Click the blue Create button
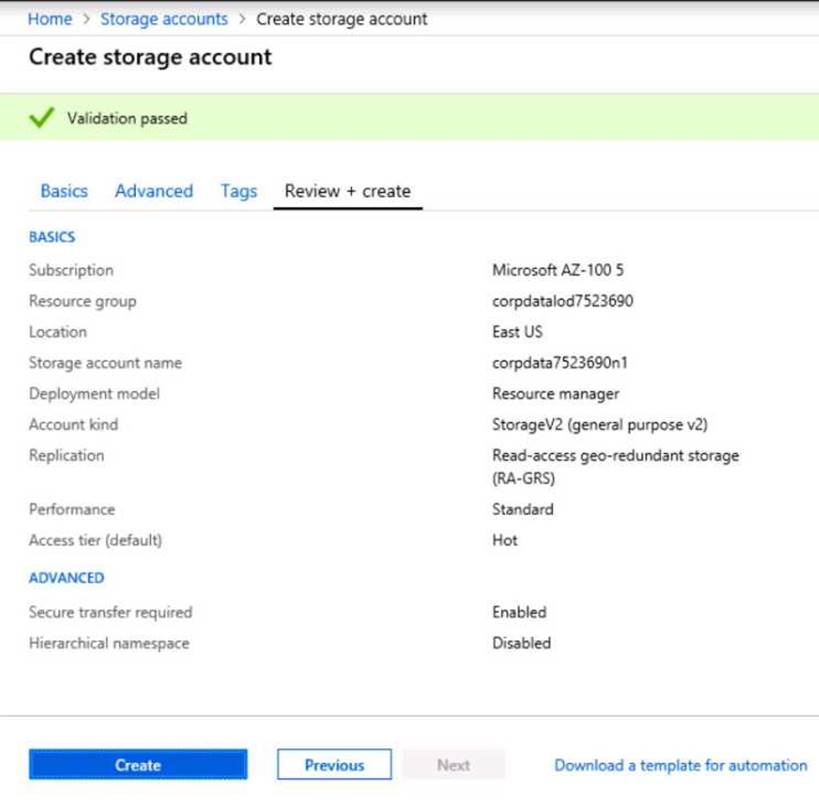The width and height of the screenshot is (819, 807). point(138,764)
